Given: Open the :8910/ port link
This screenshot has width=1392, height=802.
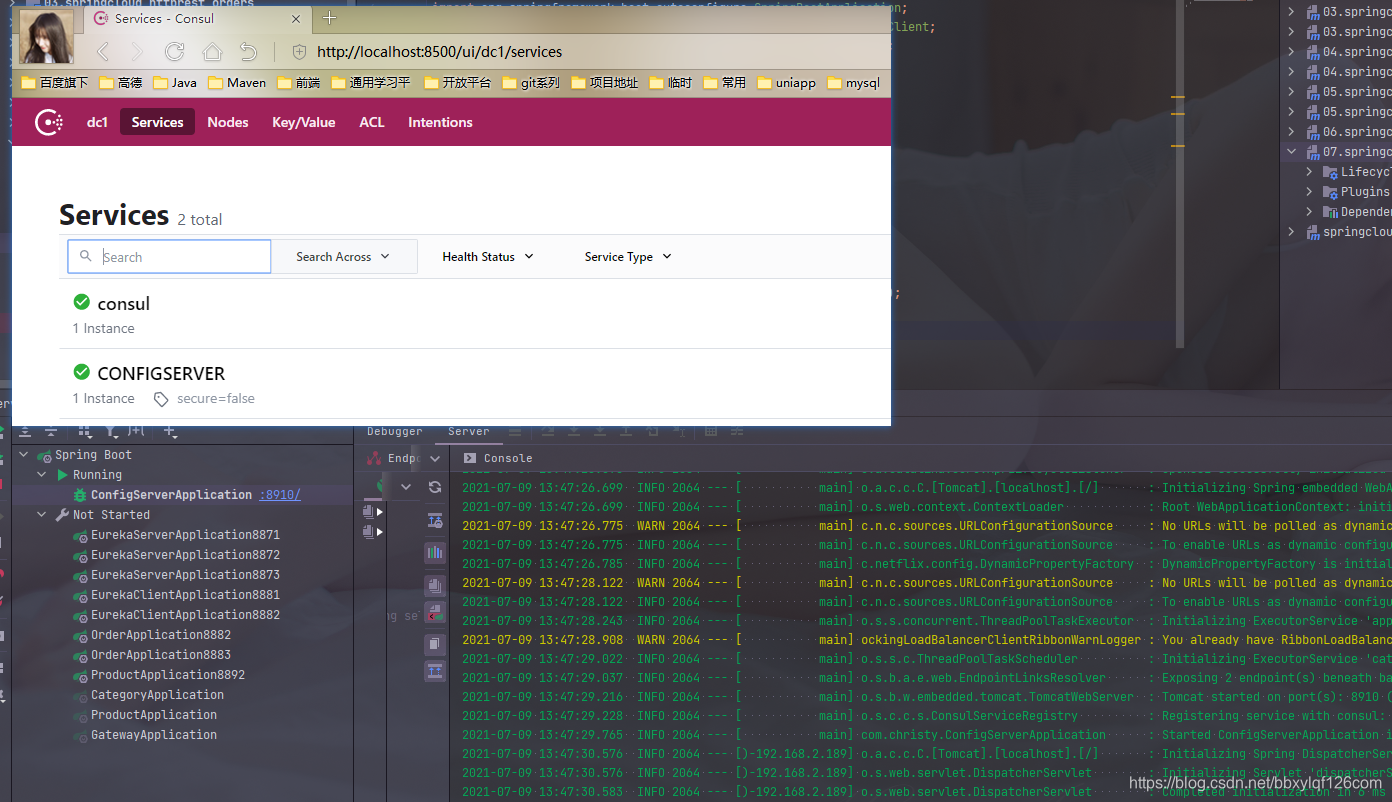Looking at the screenshot, I should tap(280, 495).
